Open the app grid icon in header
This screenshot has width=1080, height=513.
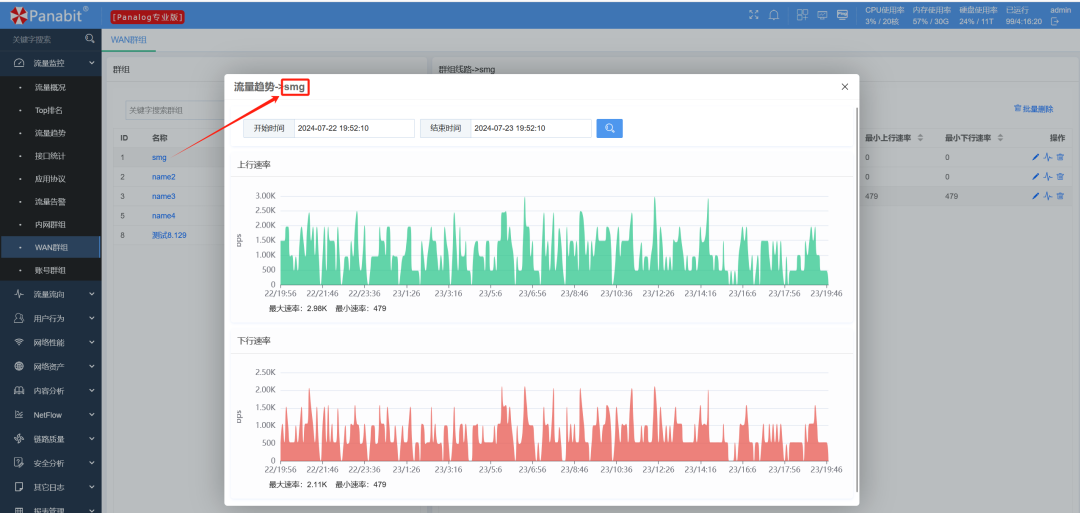(x=802, y=15)
